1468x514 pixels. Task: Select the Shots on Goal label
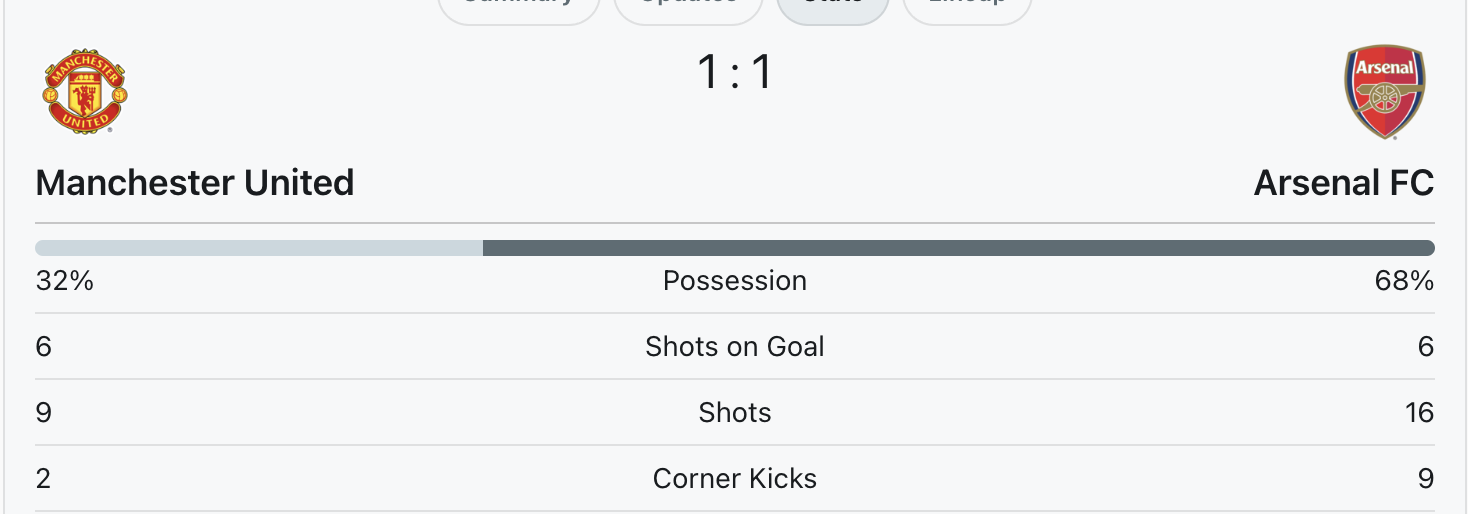(x=735, y=347)
